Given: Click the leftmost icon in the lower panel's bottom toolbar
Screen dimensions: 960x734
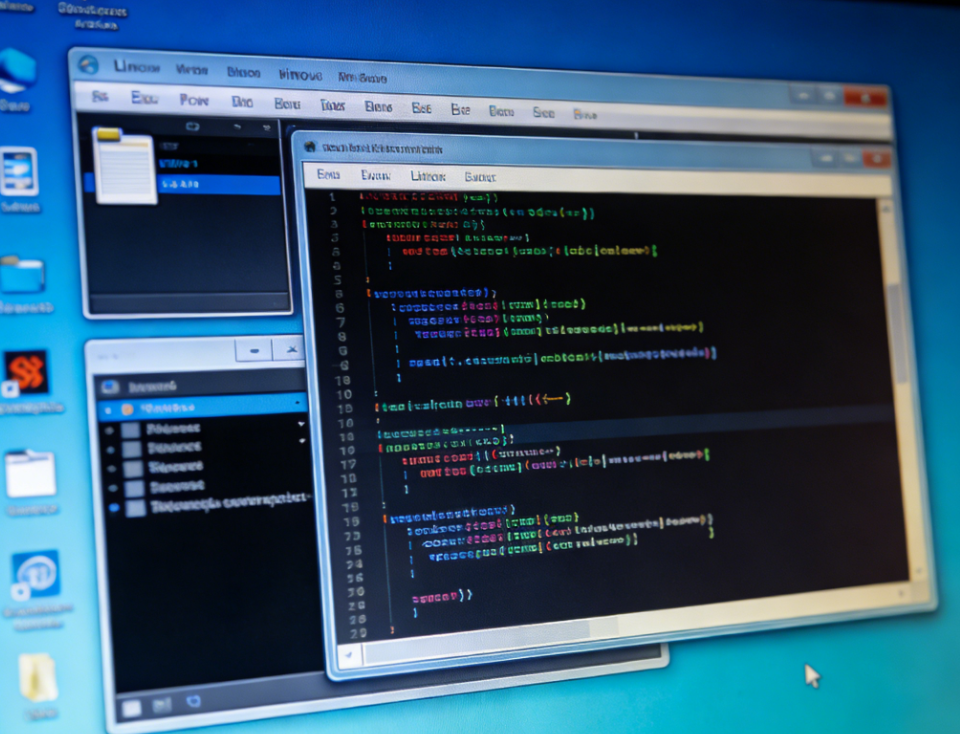Looking at the screenshot, I should click(x=131, y=709).
